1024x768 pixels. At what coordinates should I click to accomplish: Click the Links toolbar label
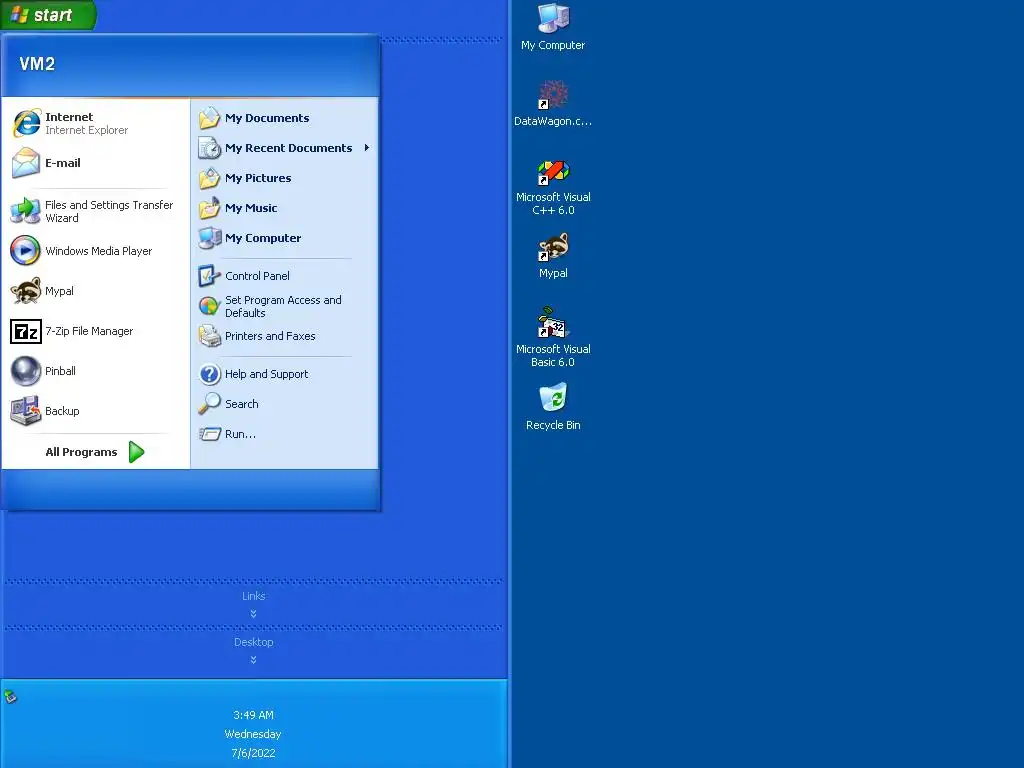253,596
